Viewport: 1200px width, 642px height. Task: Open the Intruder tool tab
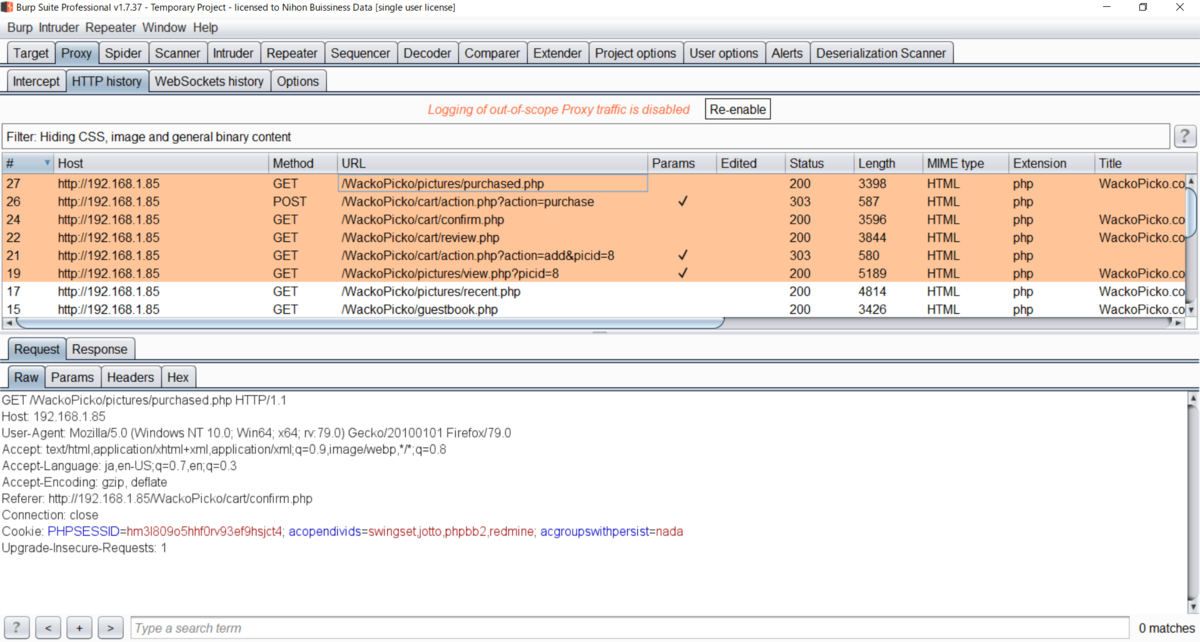coord(234,53)
